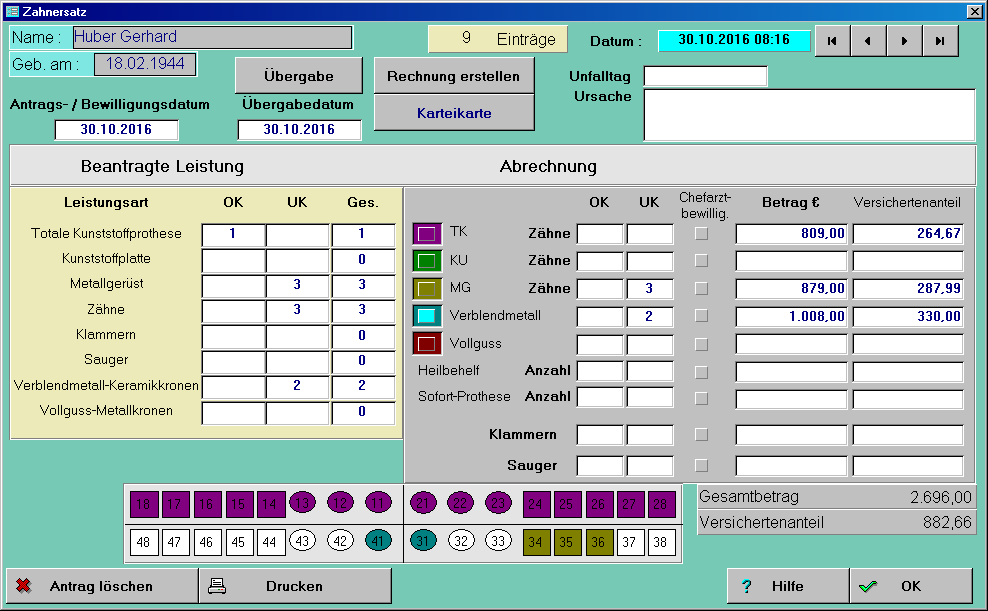The image size is (988, 611).
Task: Go to the next record
Action: [x=904, y=41]
